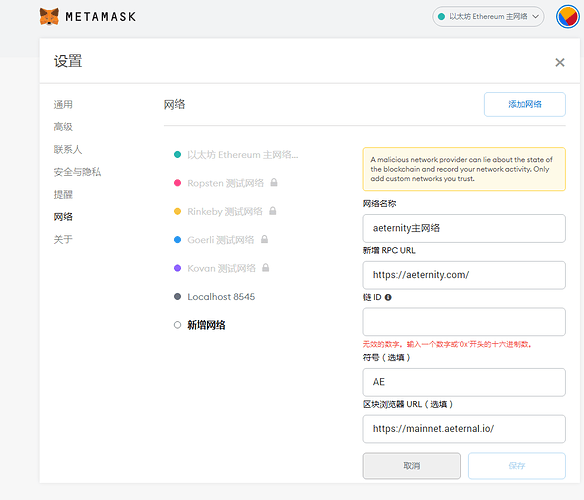Click the purple dot of Kovan network
The height and width of the screenshot is (500, 584).
tap(177, 268)
